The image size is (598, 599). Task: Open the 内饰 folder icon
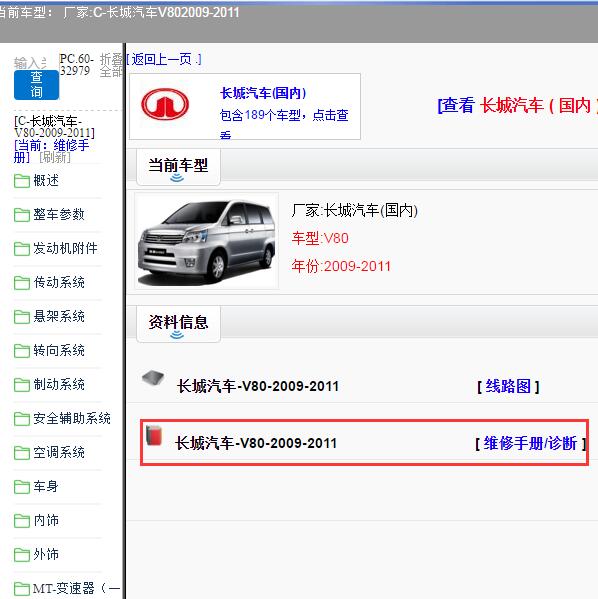(22, 521)
